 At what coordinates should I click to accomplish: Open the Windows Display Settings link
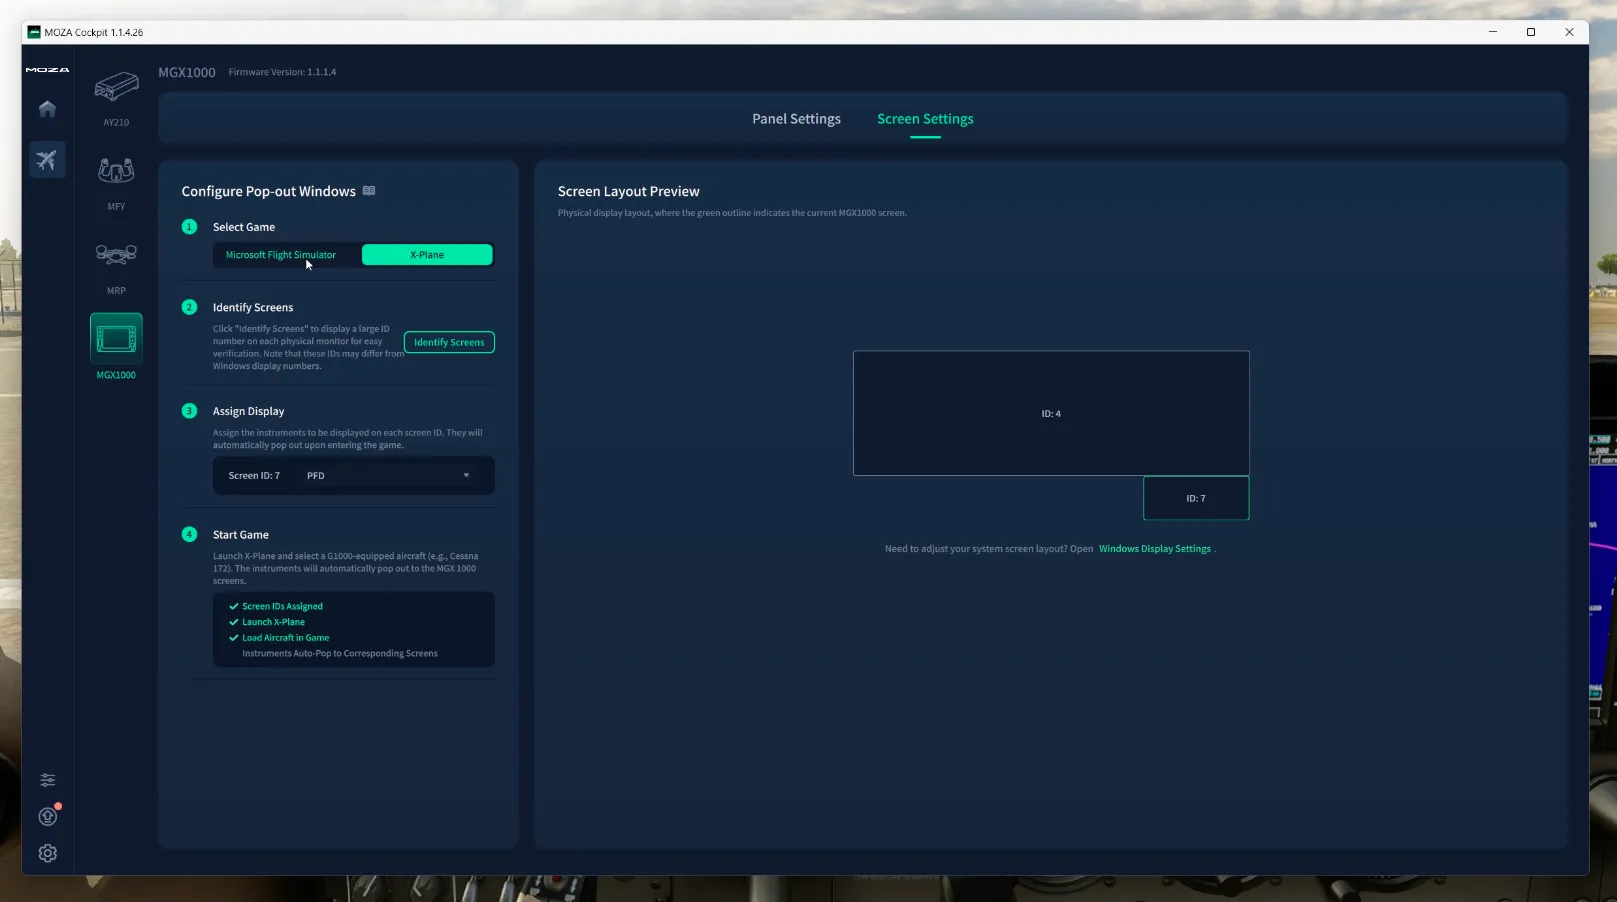point(1155,549)
